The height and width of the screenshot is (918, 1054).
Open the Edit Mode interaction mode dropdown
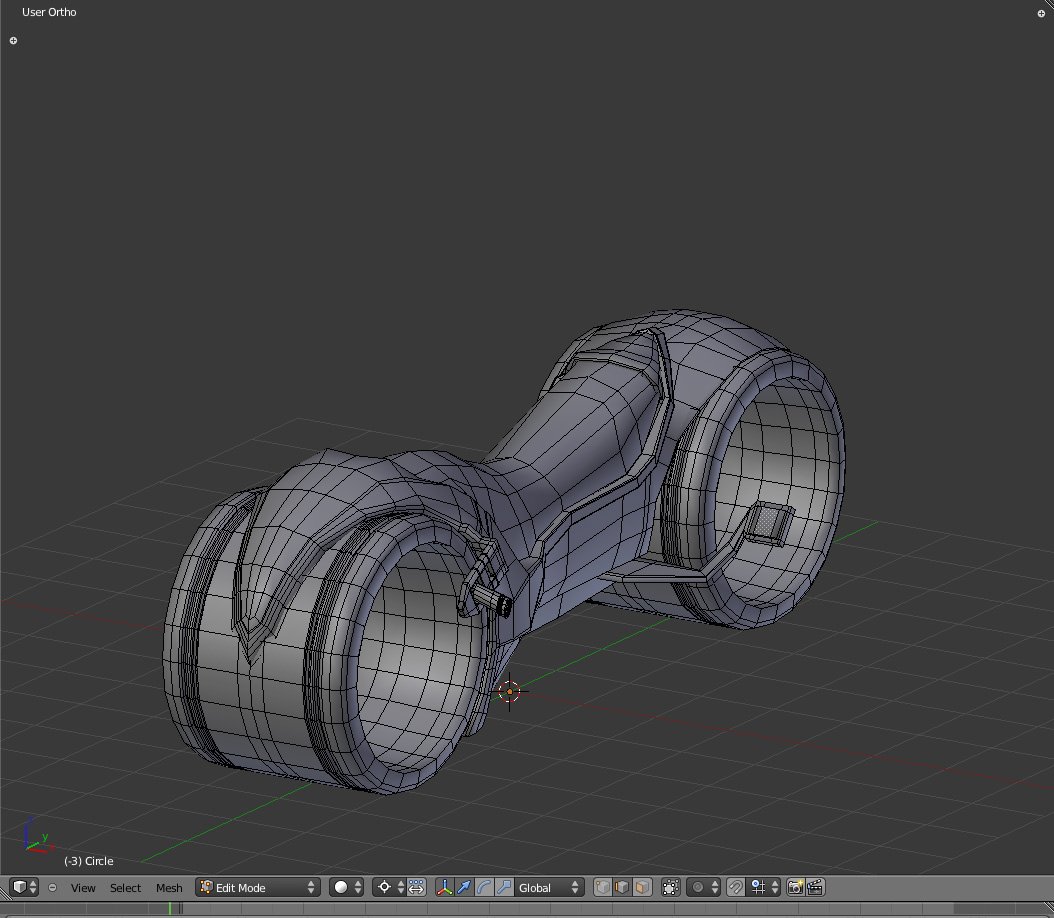point(258,887)
